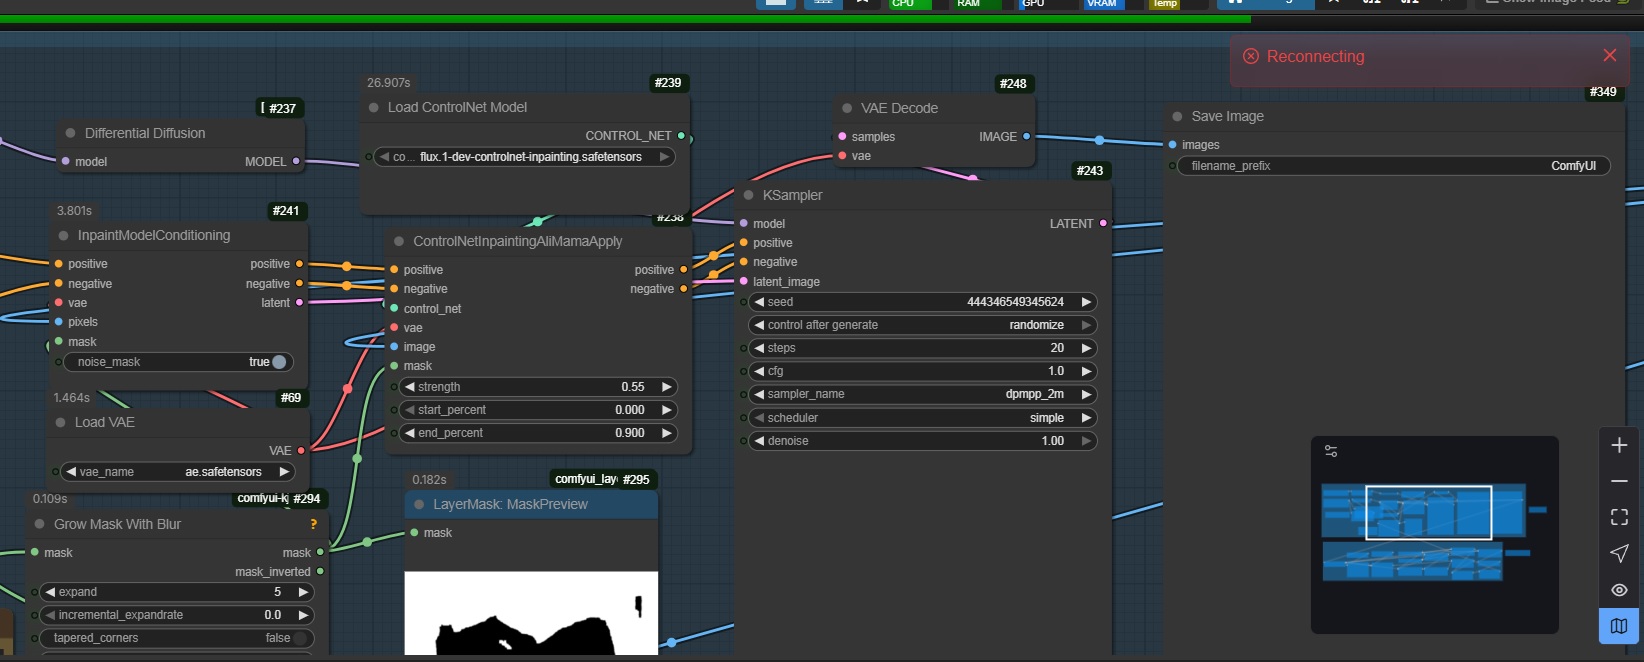This screenshot has width=1644, height=662.
Task: Click the CONTROL_NET output slot
Action: click(x=681, y=135)
